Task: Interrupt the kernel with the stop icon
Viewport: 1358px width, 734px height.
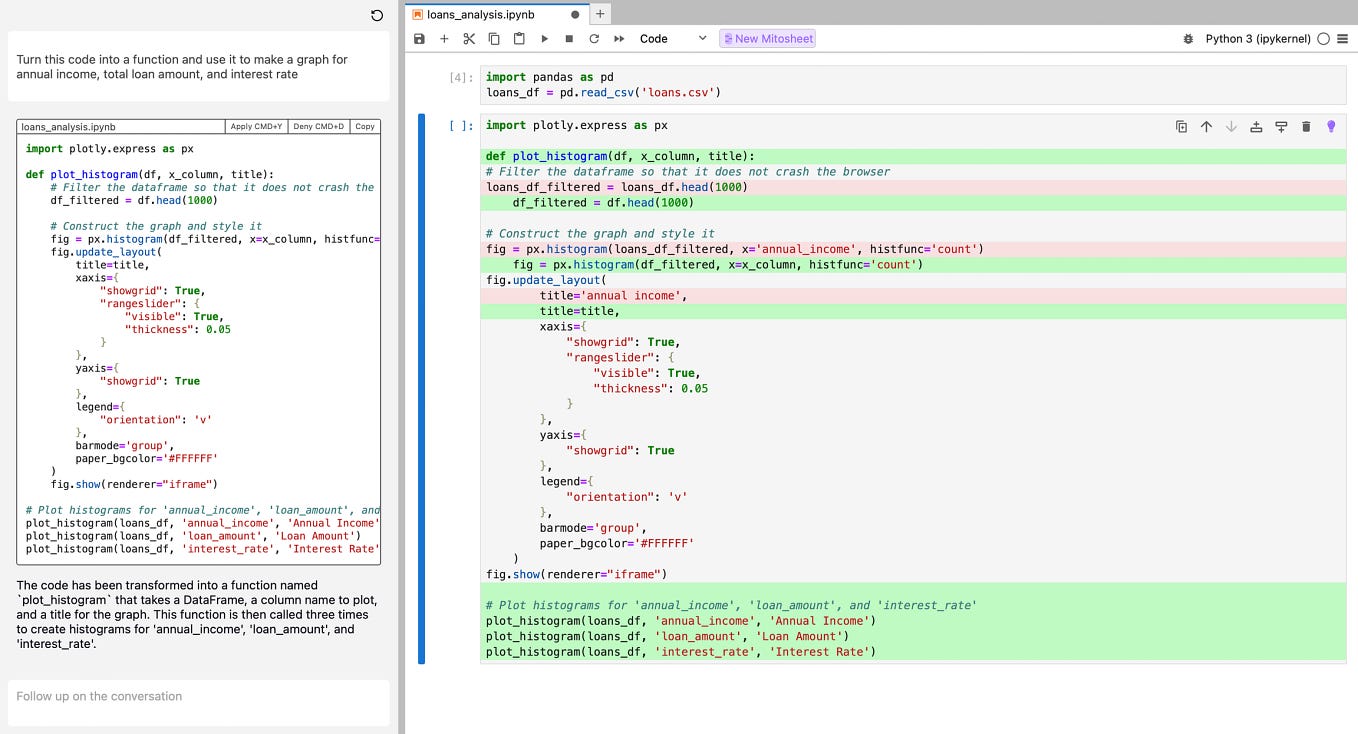Action: click(569, 39)
